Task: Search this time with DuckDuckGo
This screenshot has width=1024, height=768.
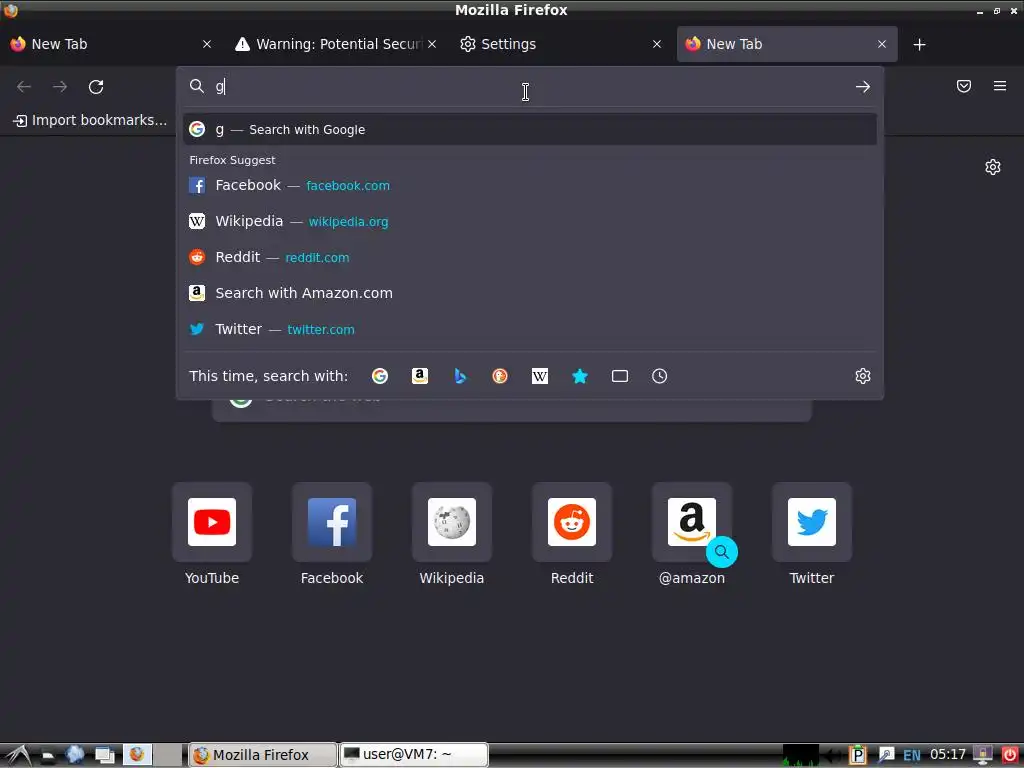Action: click(500, 376)
